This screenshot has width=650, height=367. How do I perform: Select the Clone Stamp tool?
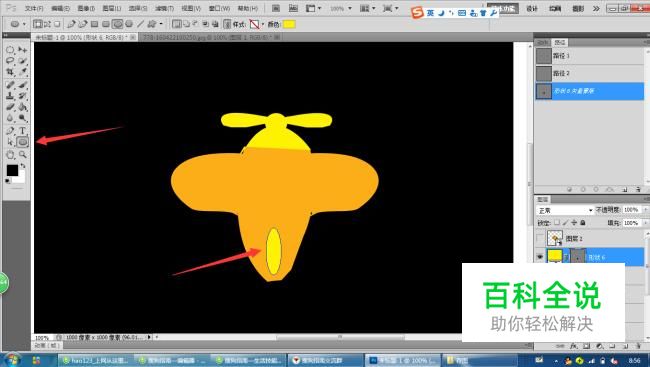(10, 96)
